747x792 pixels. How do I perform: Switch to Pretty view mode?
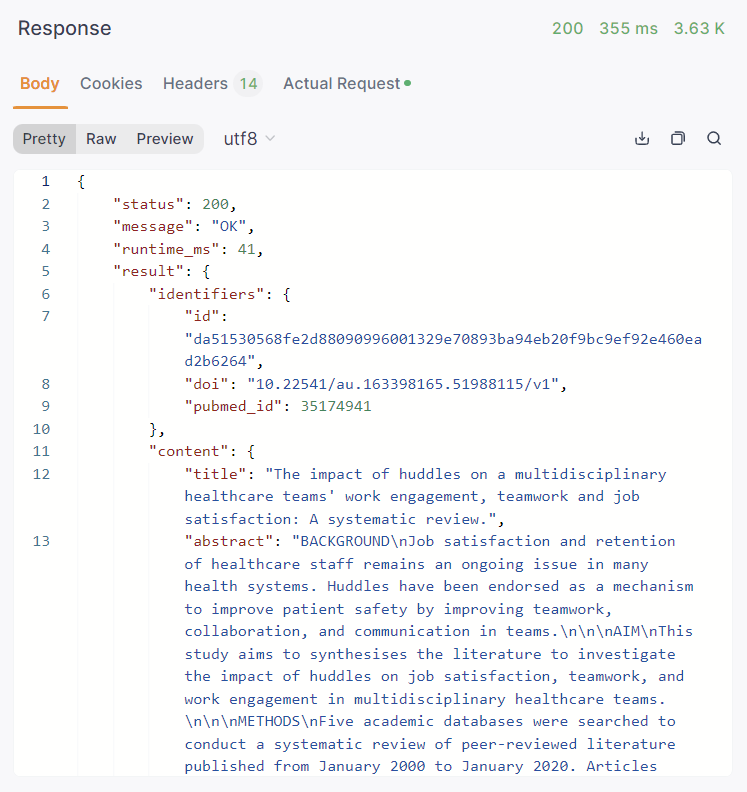[x=44, y=139]
